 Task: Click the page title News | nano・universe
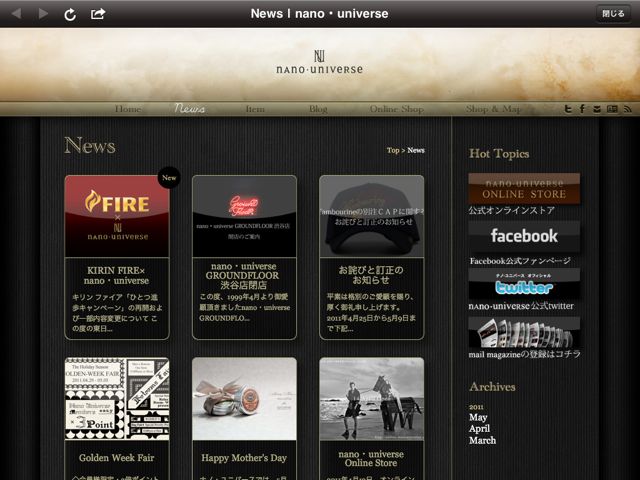point(320,13)
